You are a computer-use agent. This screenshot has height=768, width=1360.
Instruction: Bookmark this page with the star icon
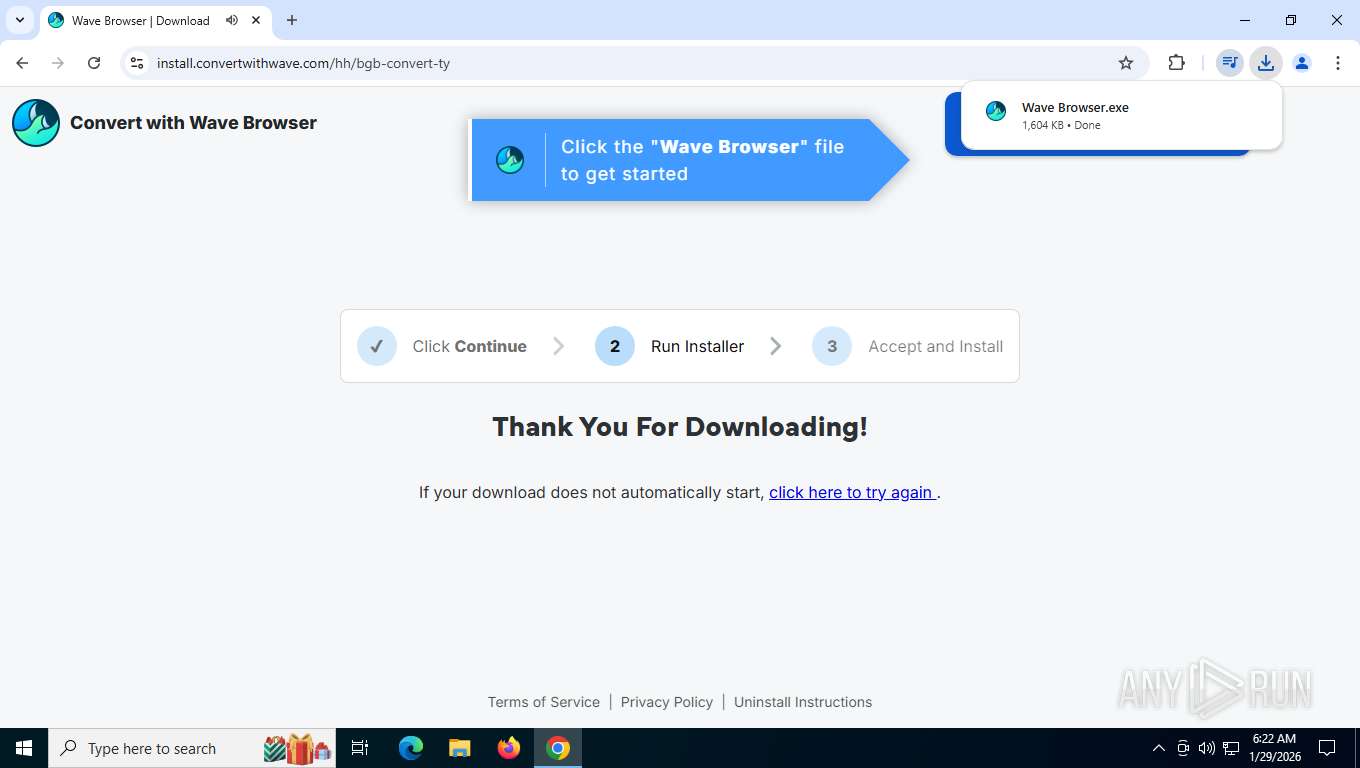click(1126, 63)
